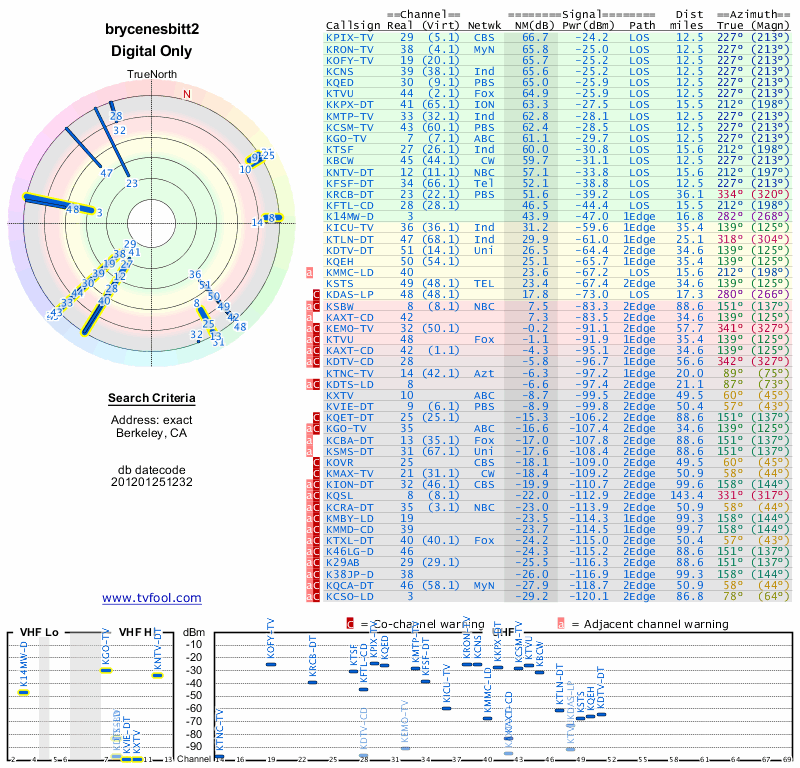The image size is (800, 768).
Task: Click the KCSO-LD callsign
Action: coord(349,597)
